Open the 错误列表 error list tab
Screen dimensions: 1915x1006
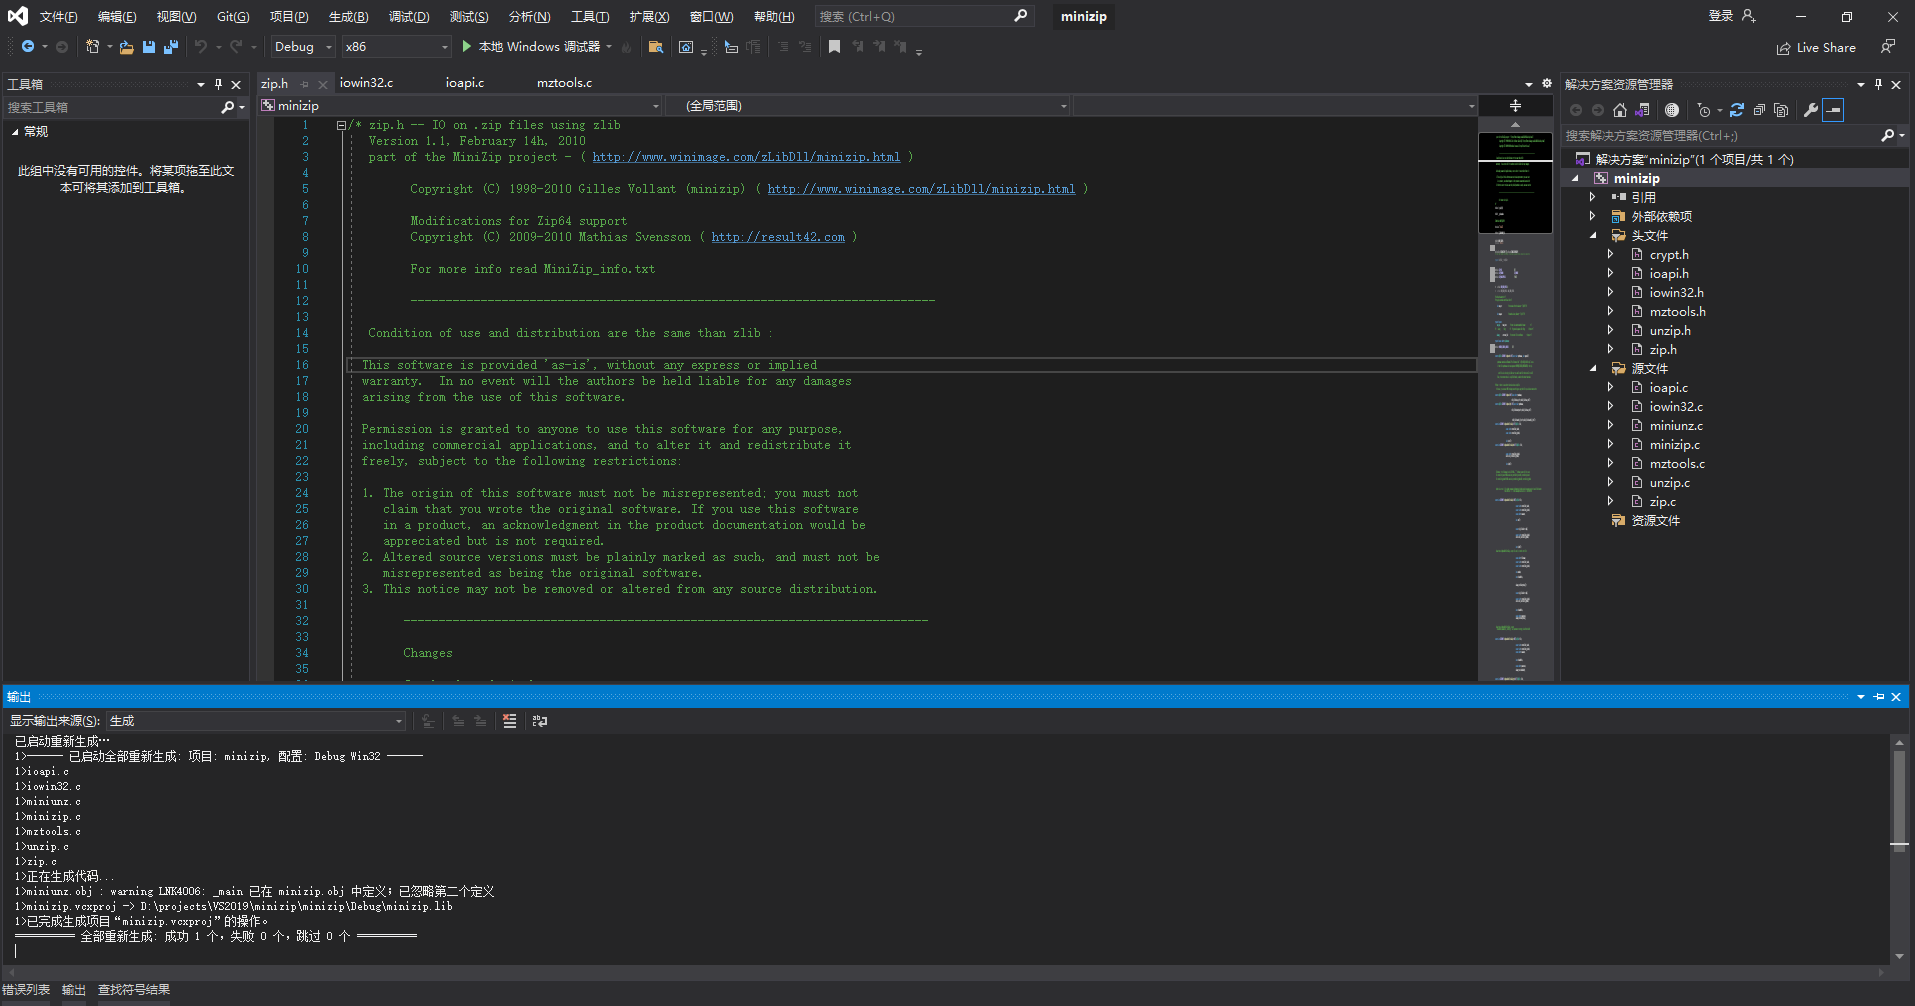point(26,990)
